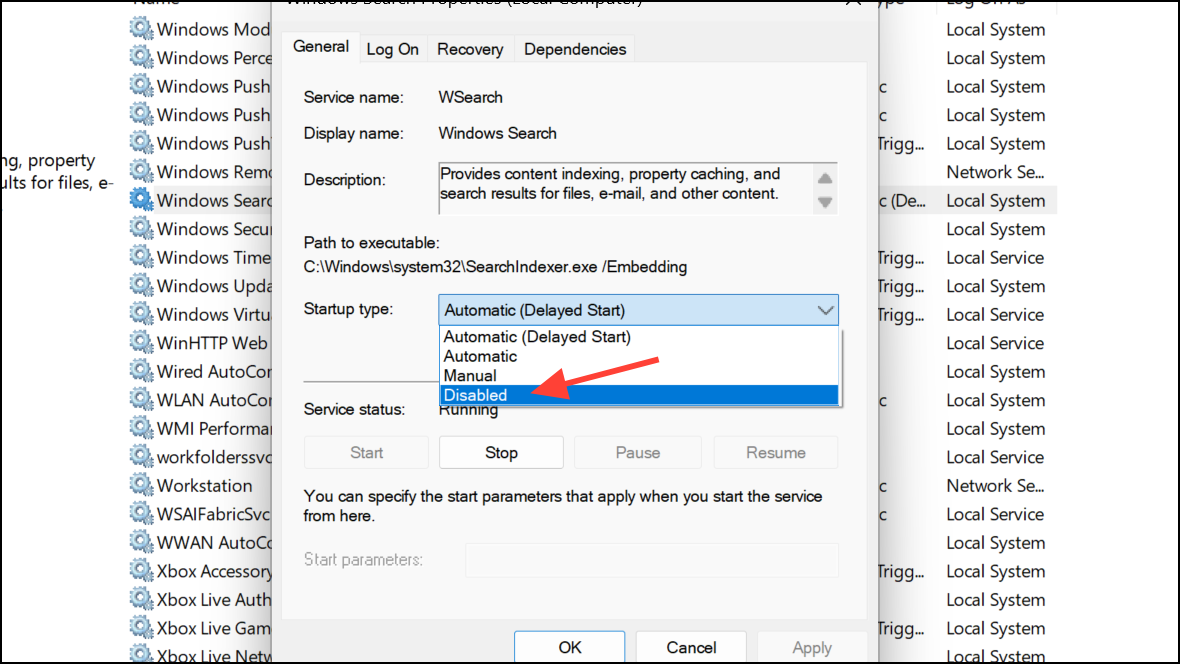This screenshot has height=664, width=1180.
Task: Open the Recovery tab
Action: pyautogui.click(x=470, y=50)
